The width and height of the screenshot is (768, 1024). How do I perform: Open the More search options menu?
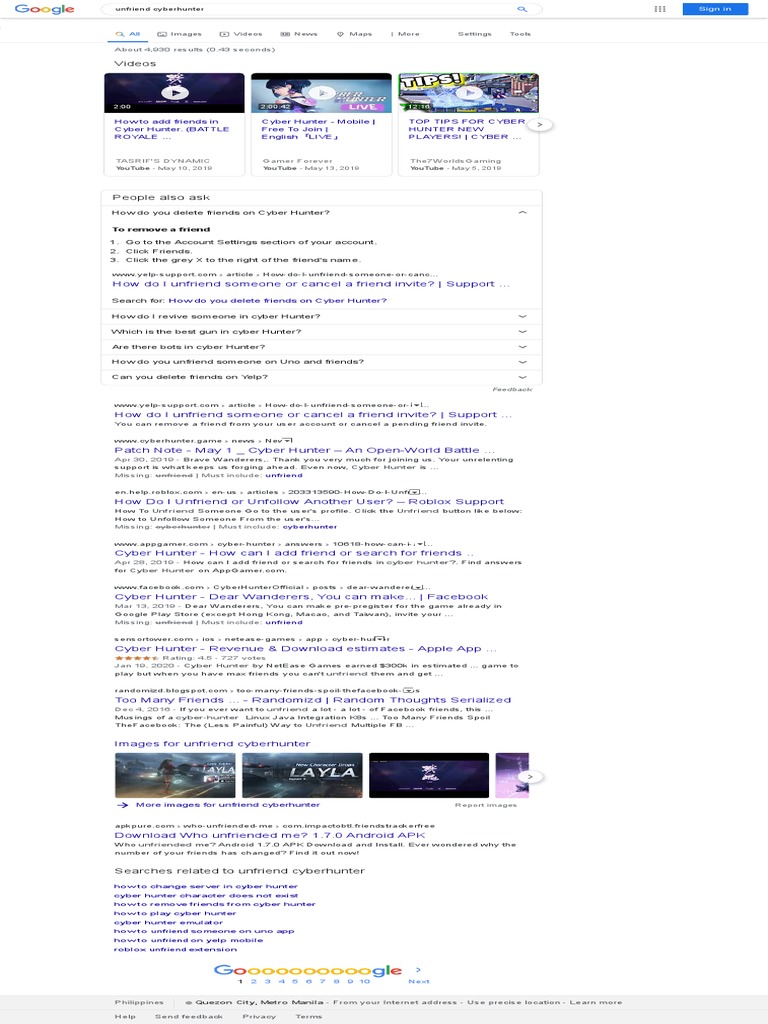click(405, 34)
